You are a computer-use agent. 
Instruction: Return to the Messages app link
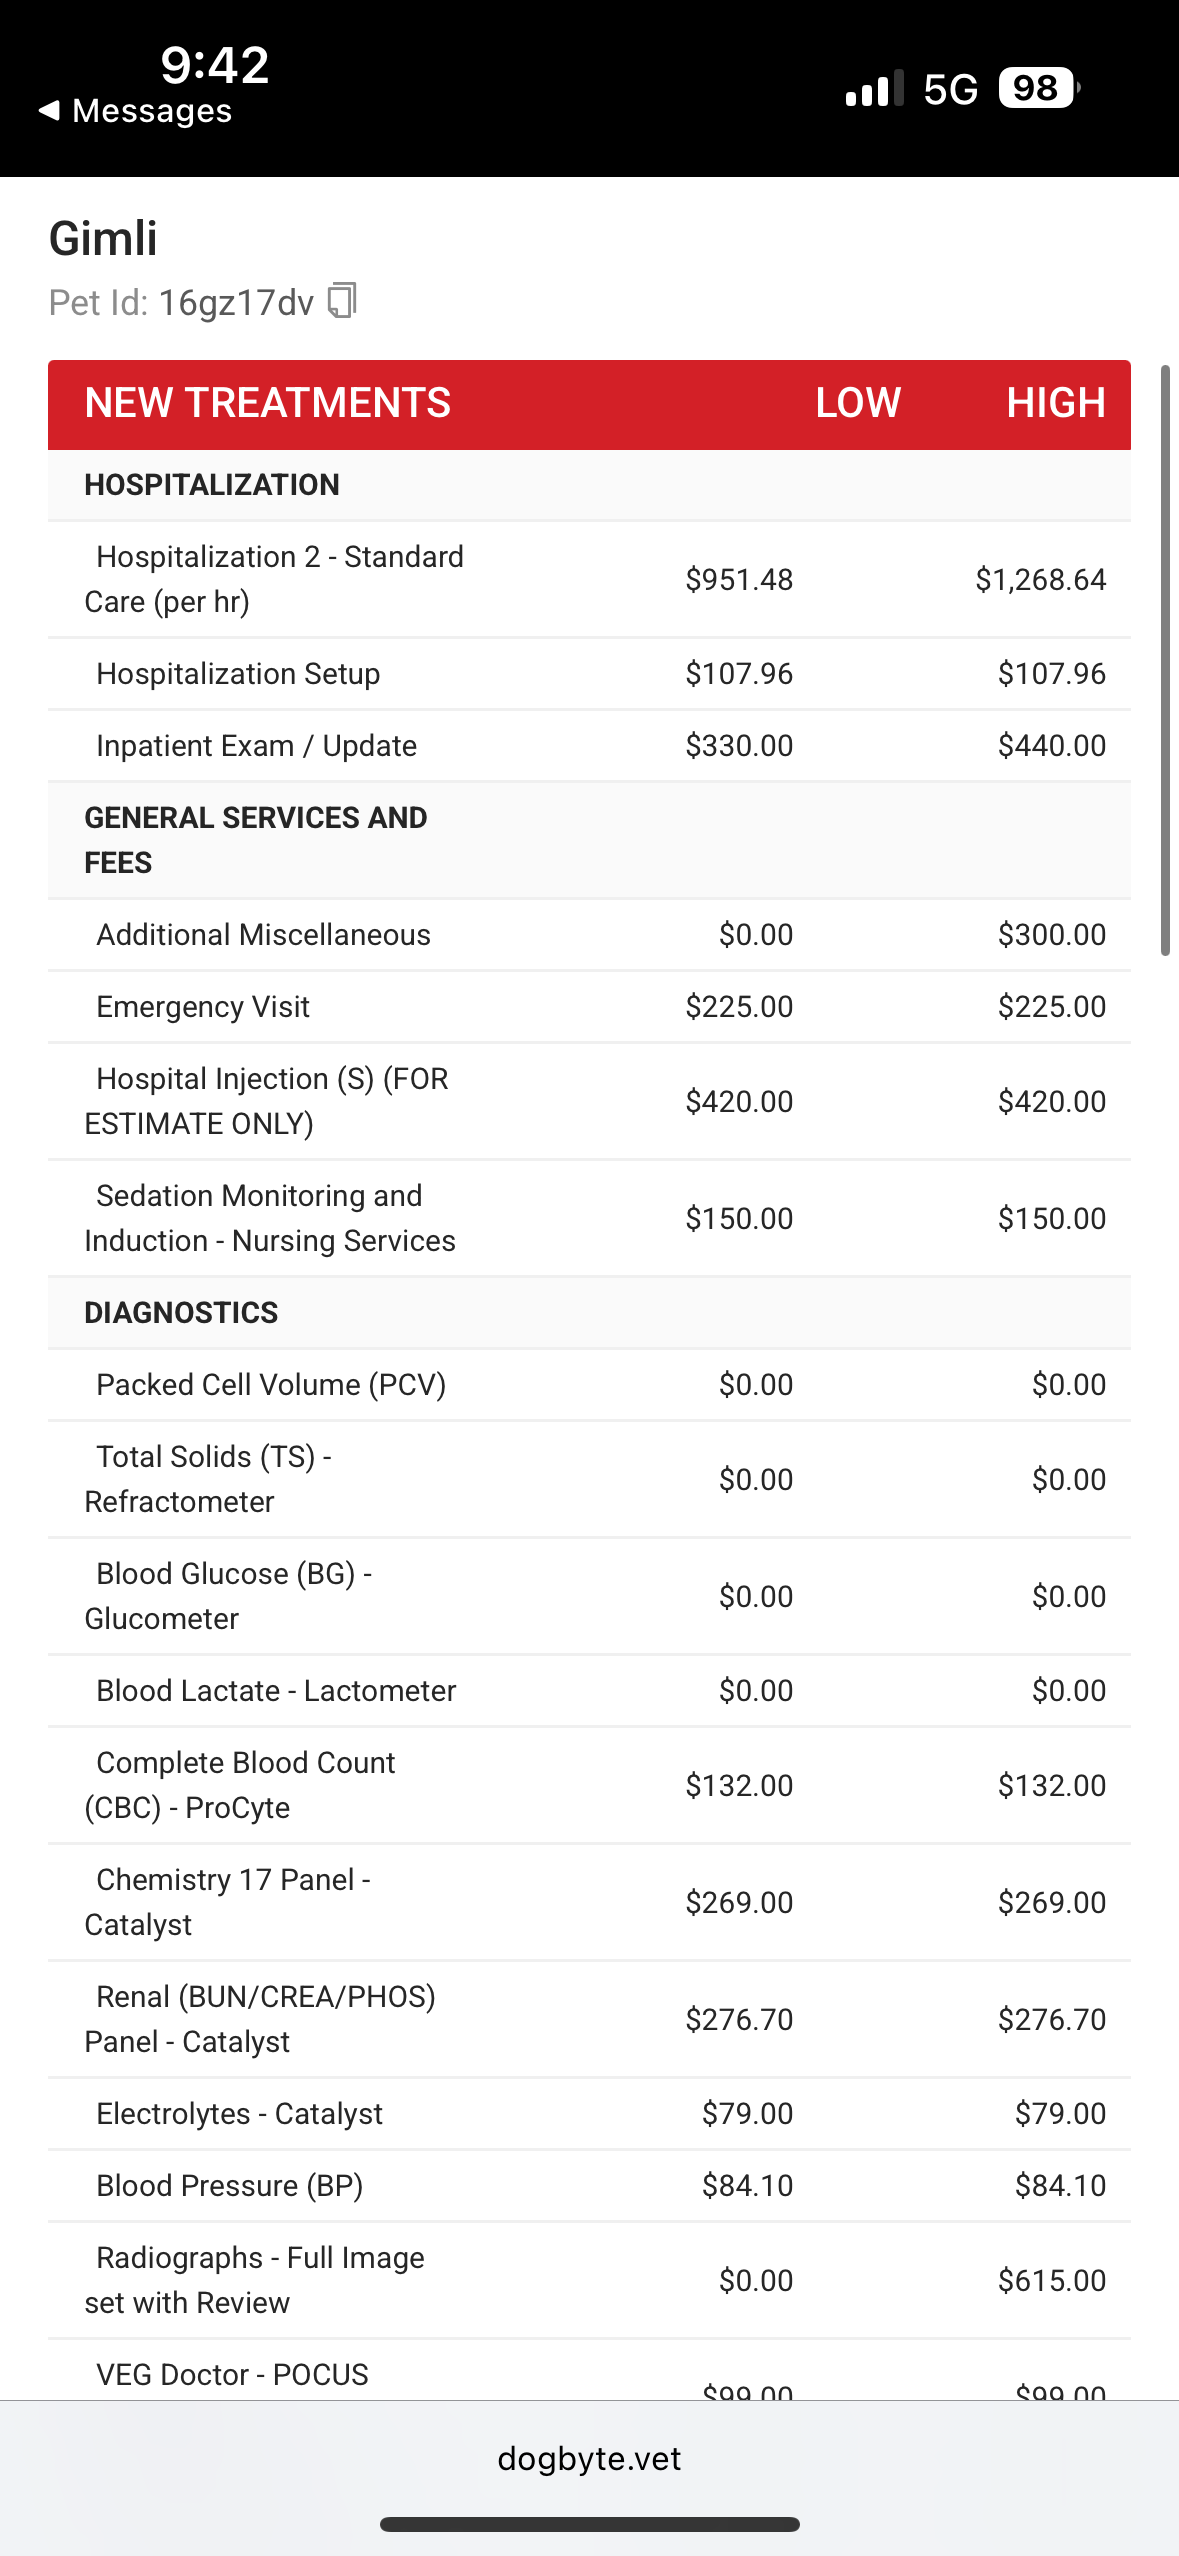152,110
